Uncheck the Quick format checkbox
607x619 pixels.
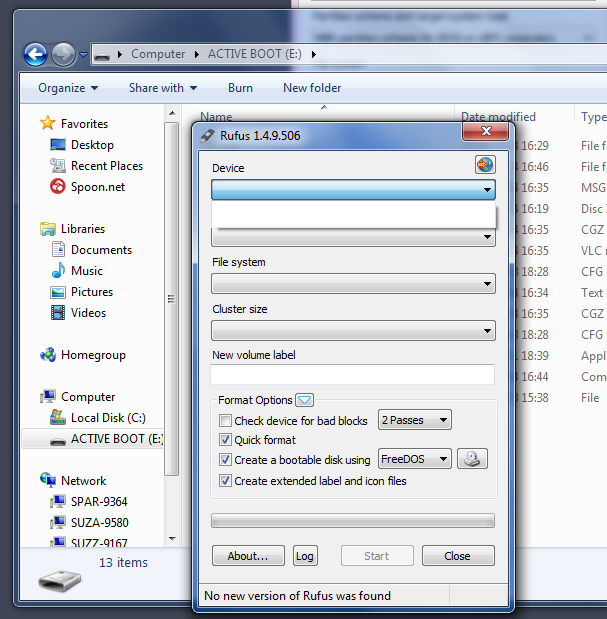click(225, 439)
